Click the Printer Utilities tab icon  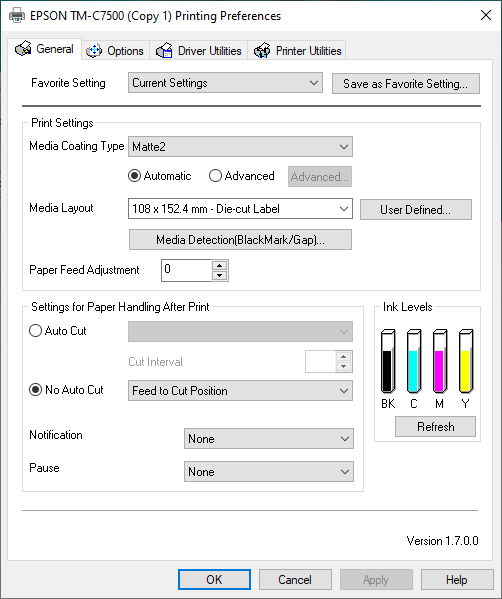(262, 50)
